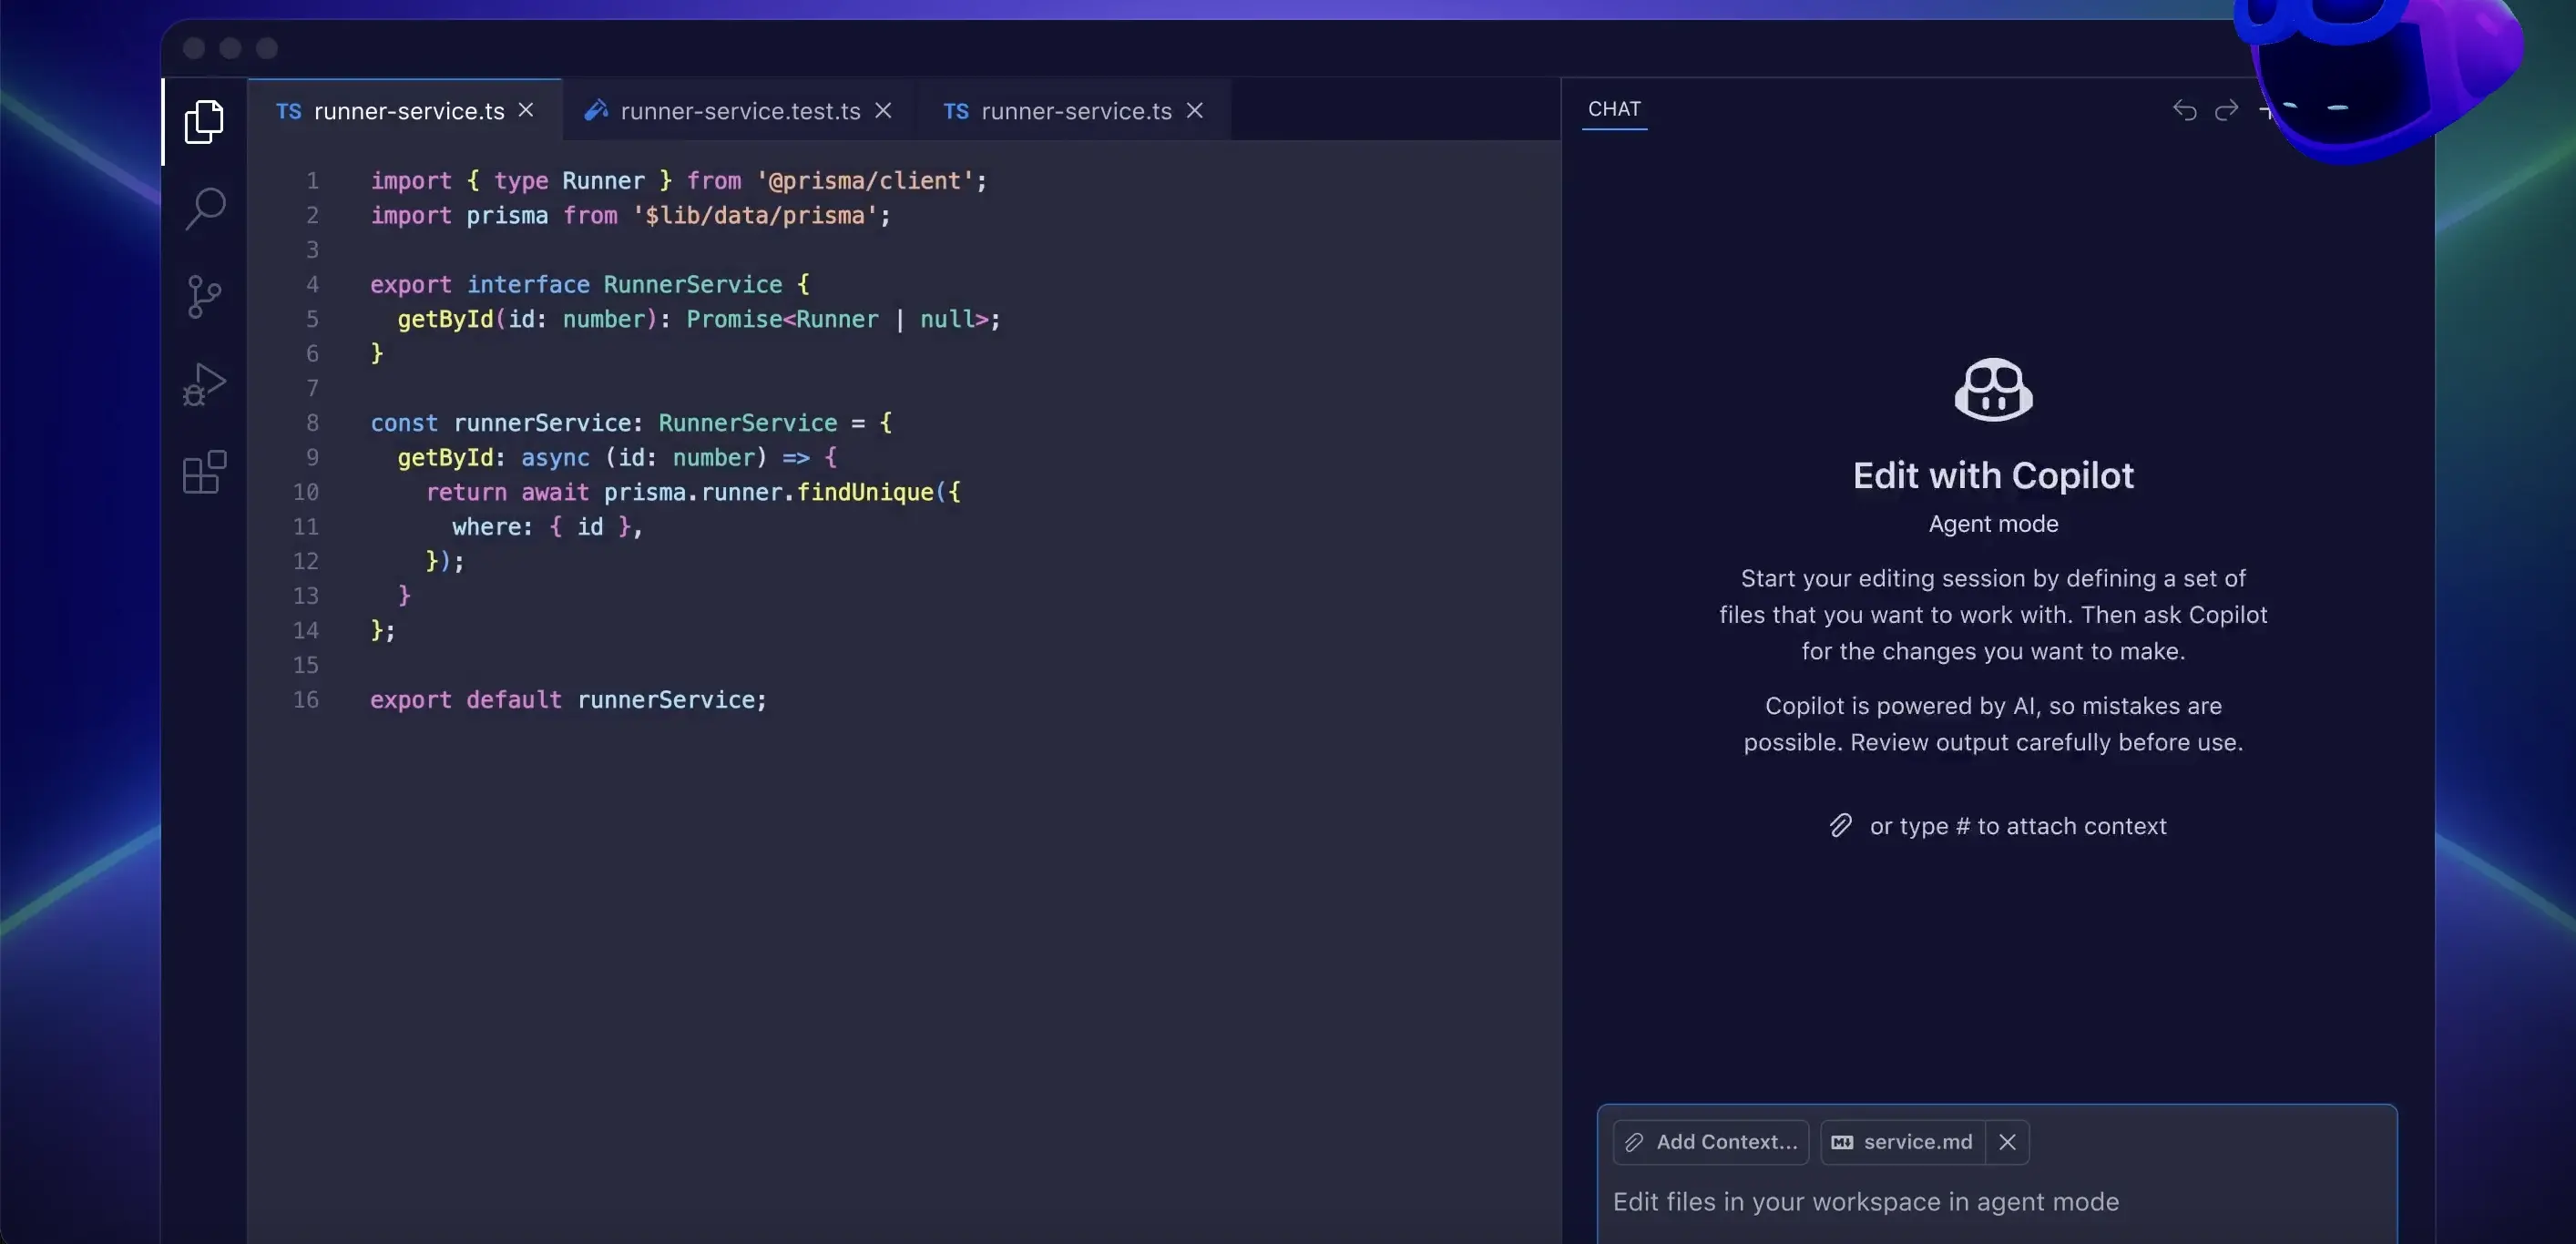Open the Extensions blocks icon
Image resolution: width=2576 pixels, height=1244 pixels.
[204, 472]
